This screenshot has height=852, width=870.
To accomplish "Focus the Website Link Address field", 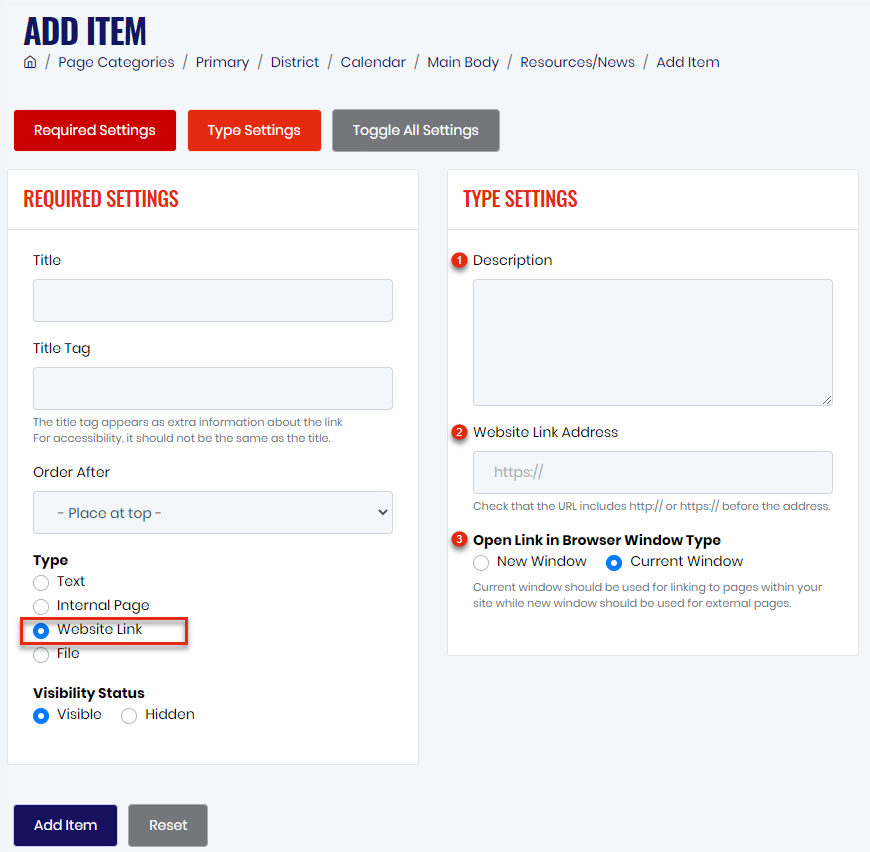I will pos(652,473).
